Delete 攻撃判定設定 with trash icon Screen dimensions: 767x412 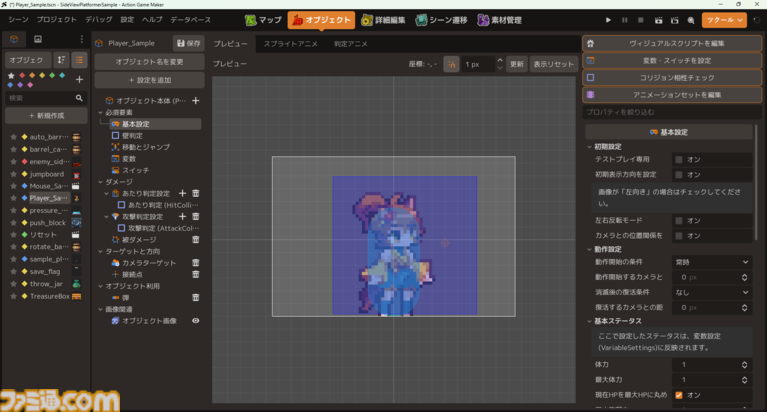(x=196, y=216)
